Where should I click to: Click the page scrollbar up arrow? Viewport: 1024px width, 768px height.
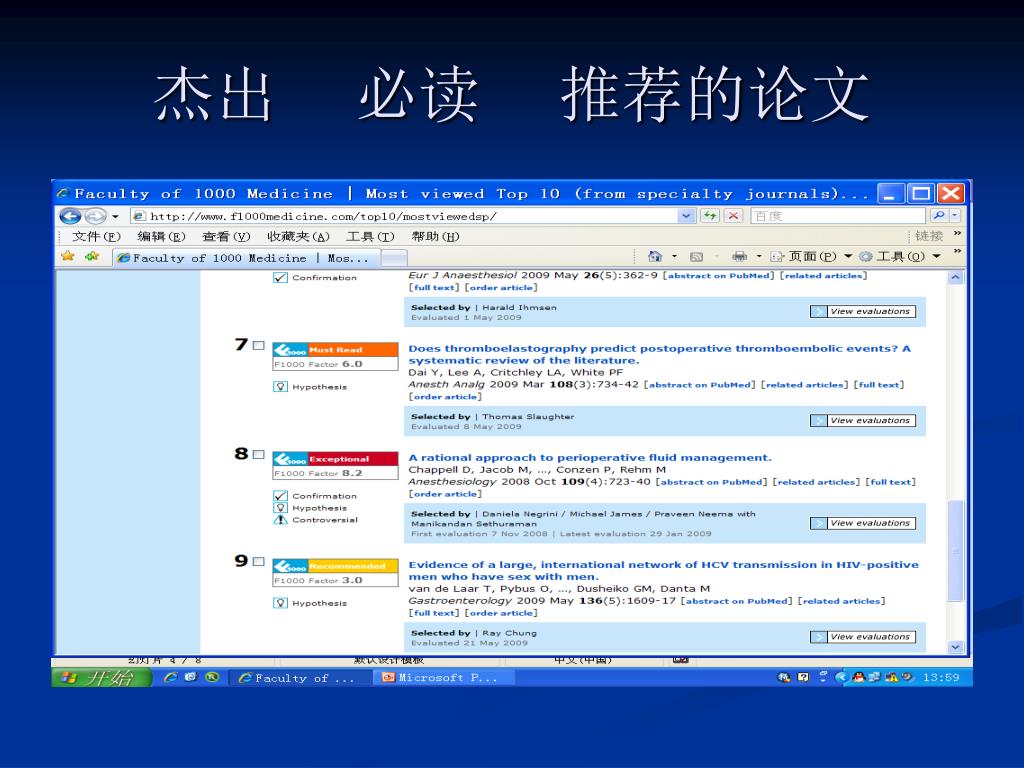955,277
